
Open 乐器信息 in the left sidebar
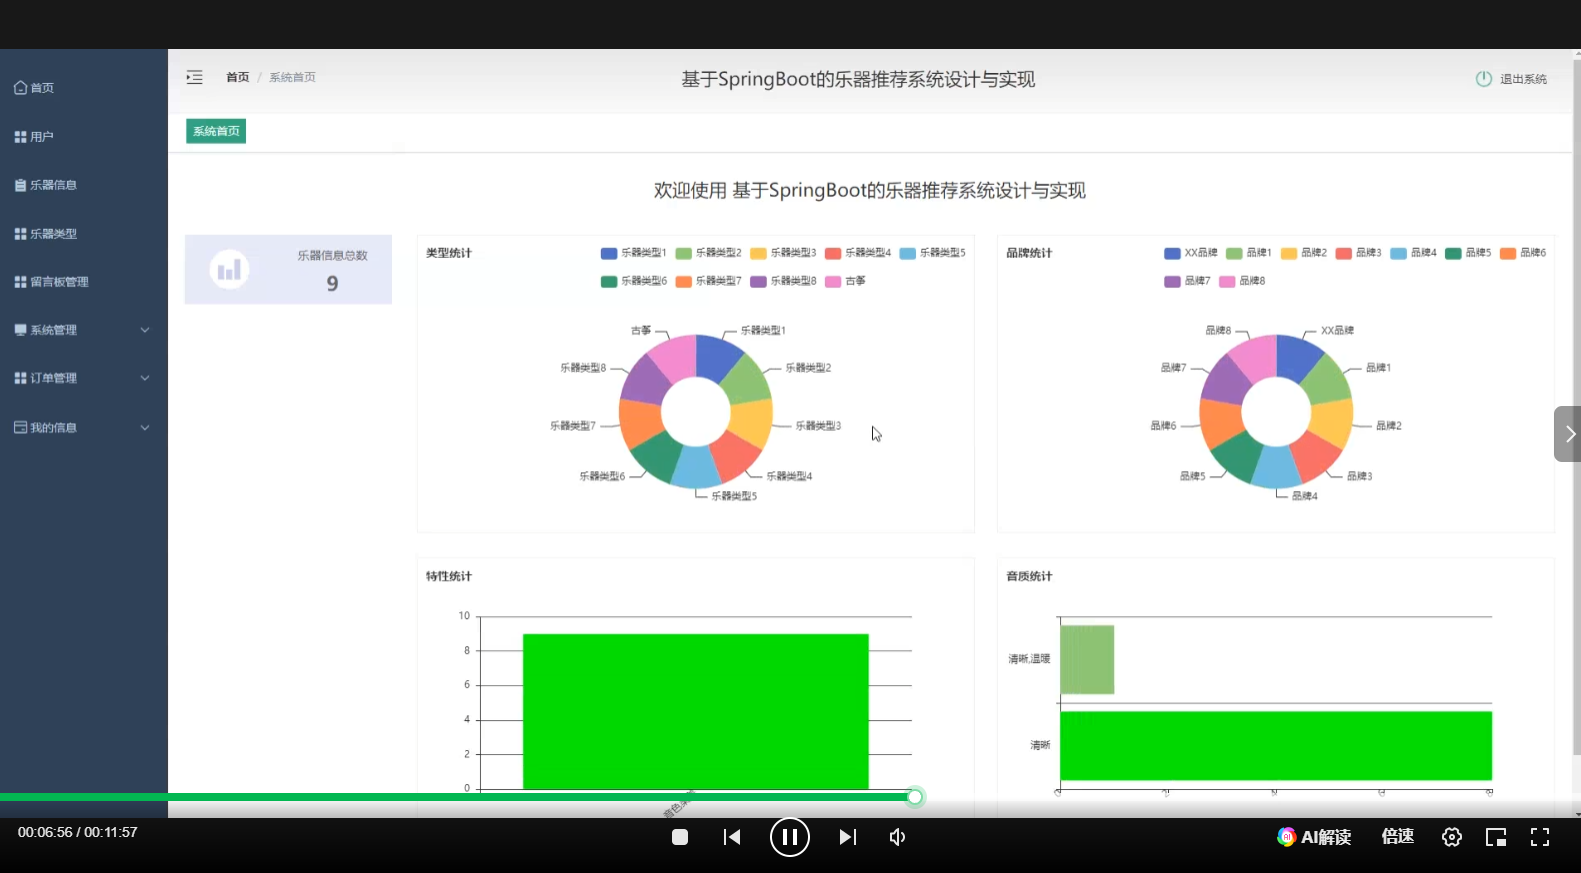[x=46, y=185]
